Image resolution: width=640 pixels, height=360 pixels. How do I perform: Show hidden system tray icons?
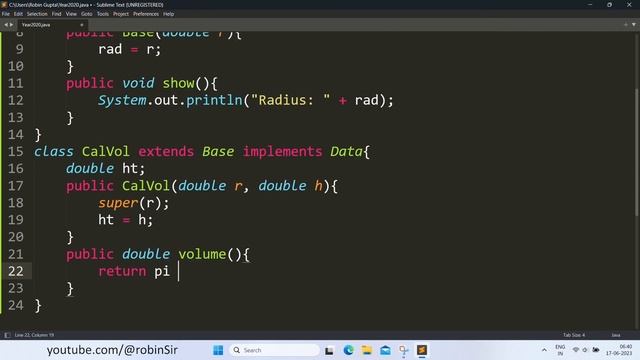tap(544, 350)
